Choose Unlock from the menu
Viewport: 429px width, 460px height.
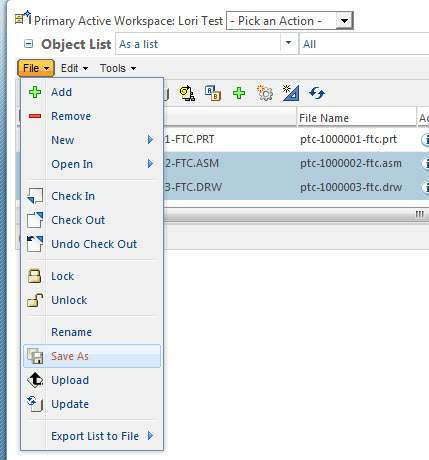(x=92, y=300)
